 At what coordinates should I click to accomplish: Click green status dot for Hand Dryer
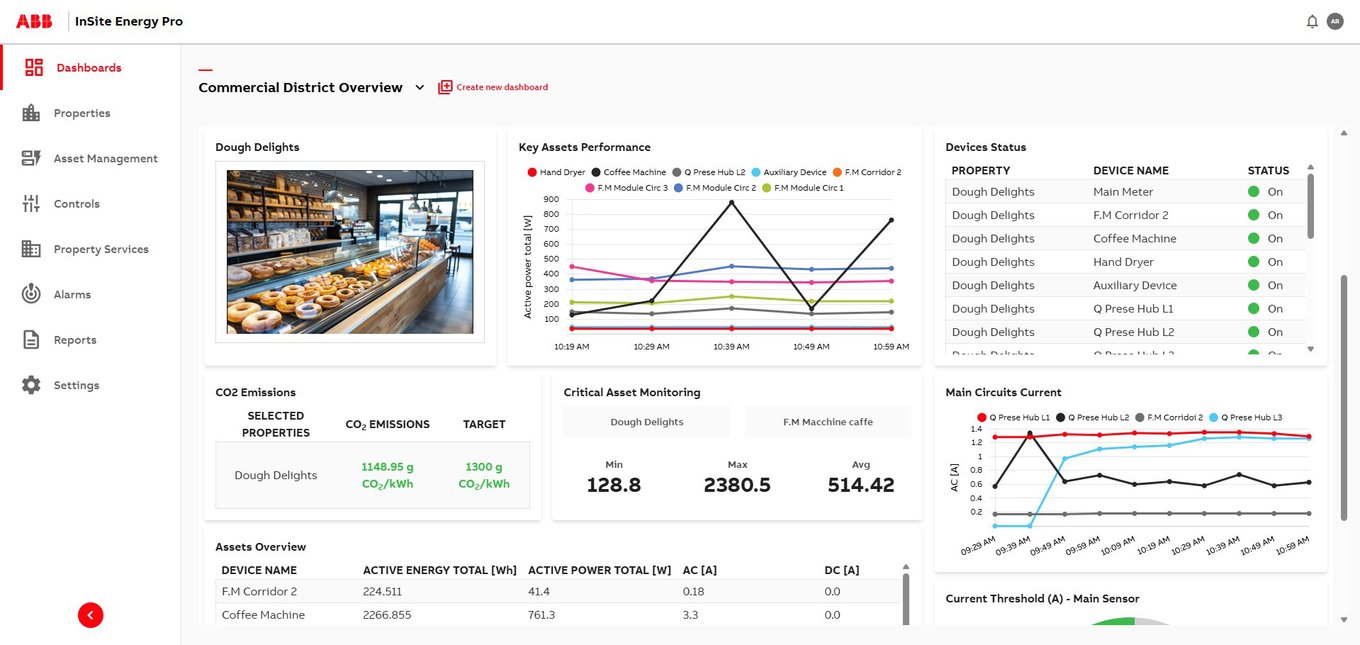point(1253,262)
